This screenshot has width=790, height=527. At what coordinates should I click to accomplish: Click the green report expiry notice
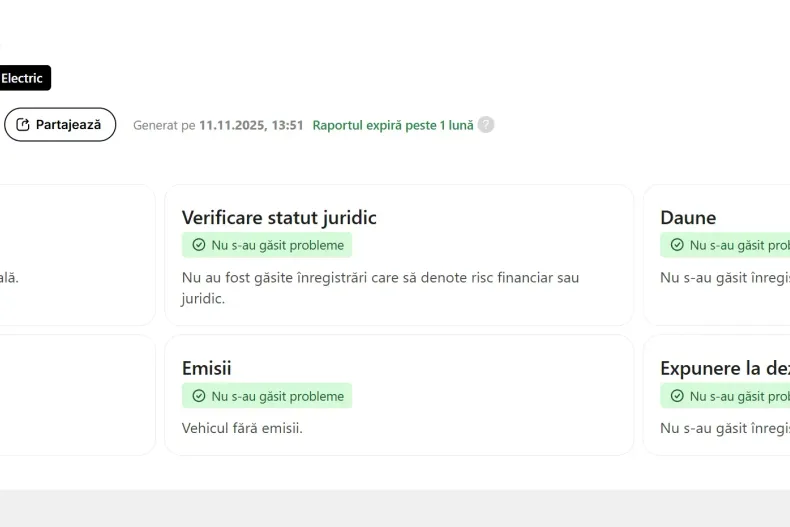click(393, 125)
